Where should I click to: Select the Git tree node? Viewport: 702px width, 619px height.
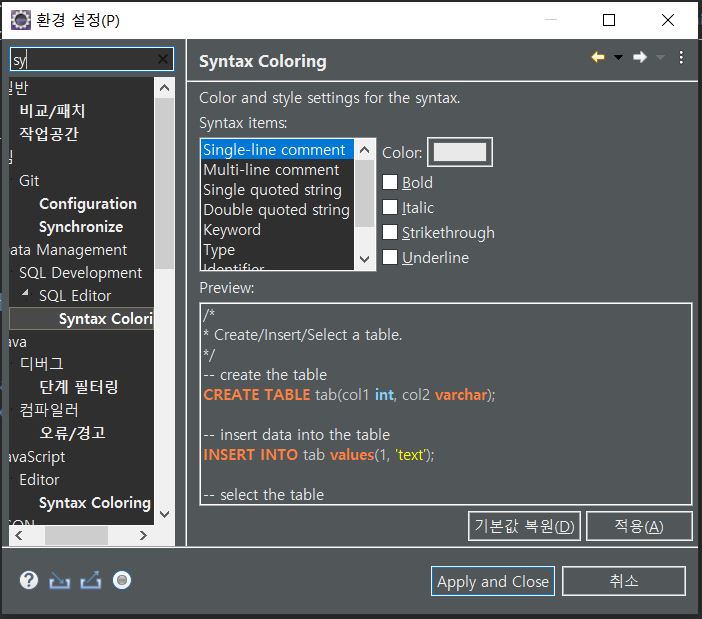[x=29, y=180]
